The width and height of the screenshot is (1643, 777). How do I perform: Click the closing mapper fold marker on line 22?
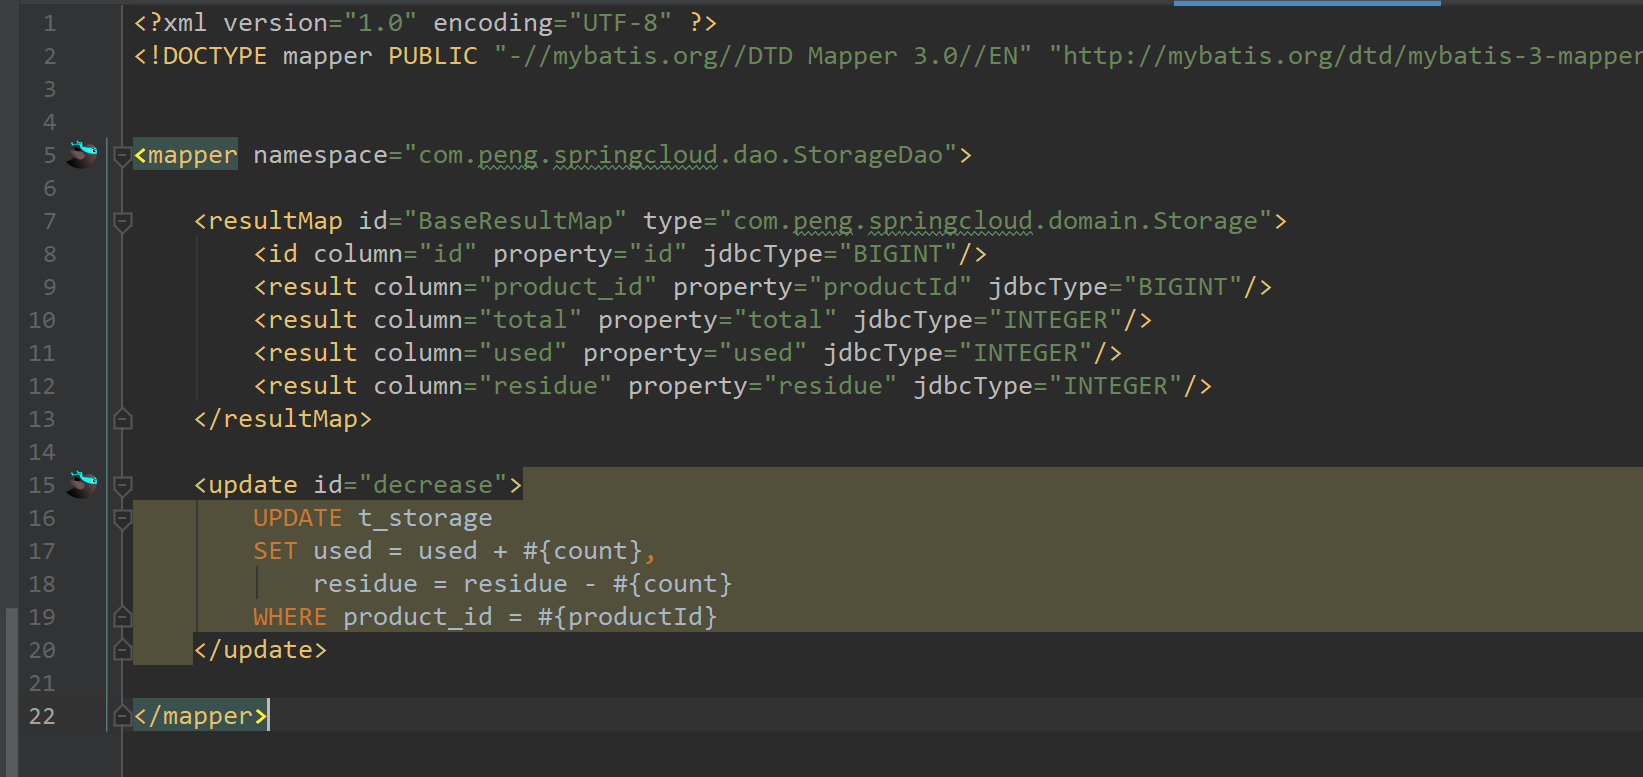(x=122, y=716)
